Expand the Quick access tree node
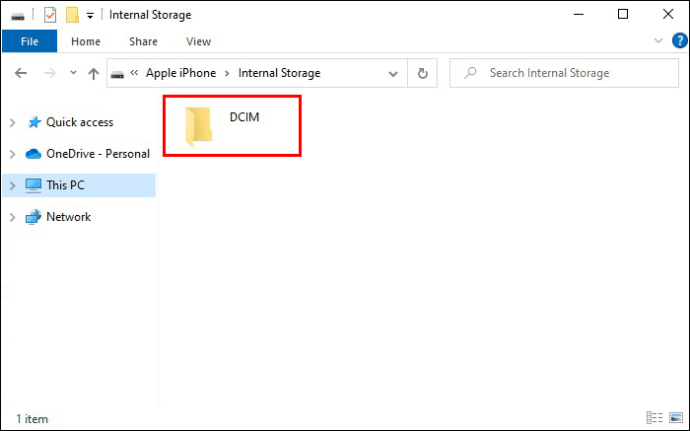Image resolution: width=690 pixels, height=431 pixels. 12,122
